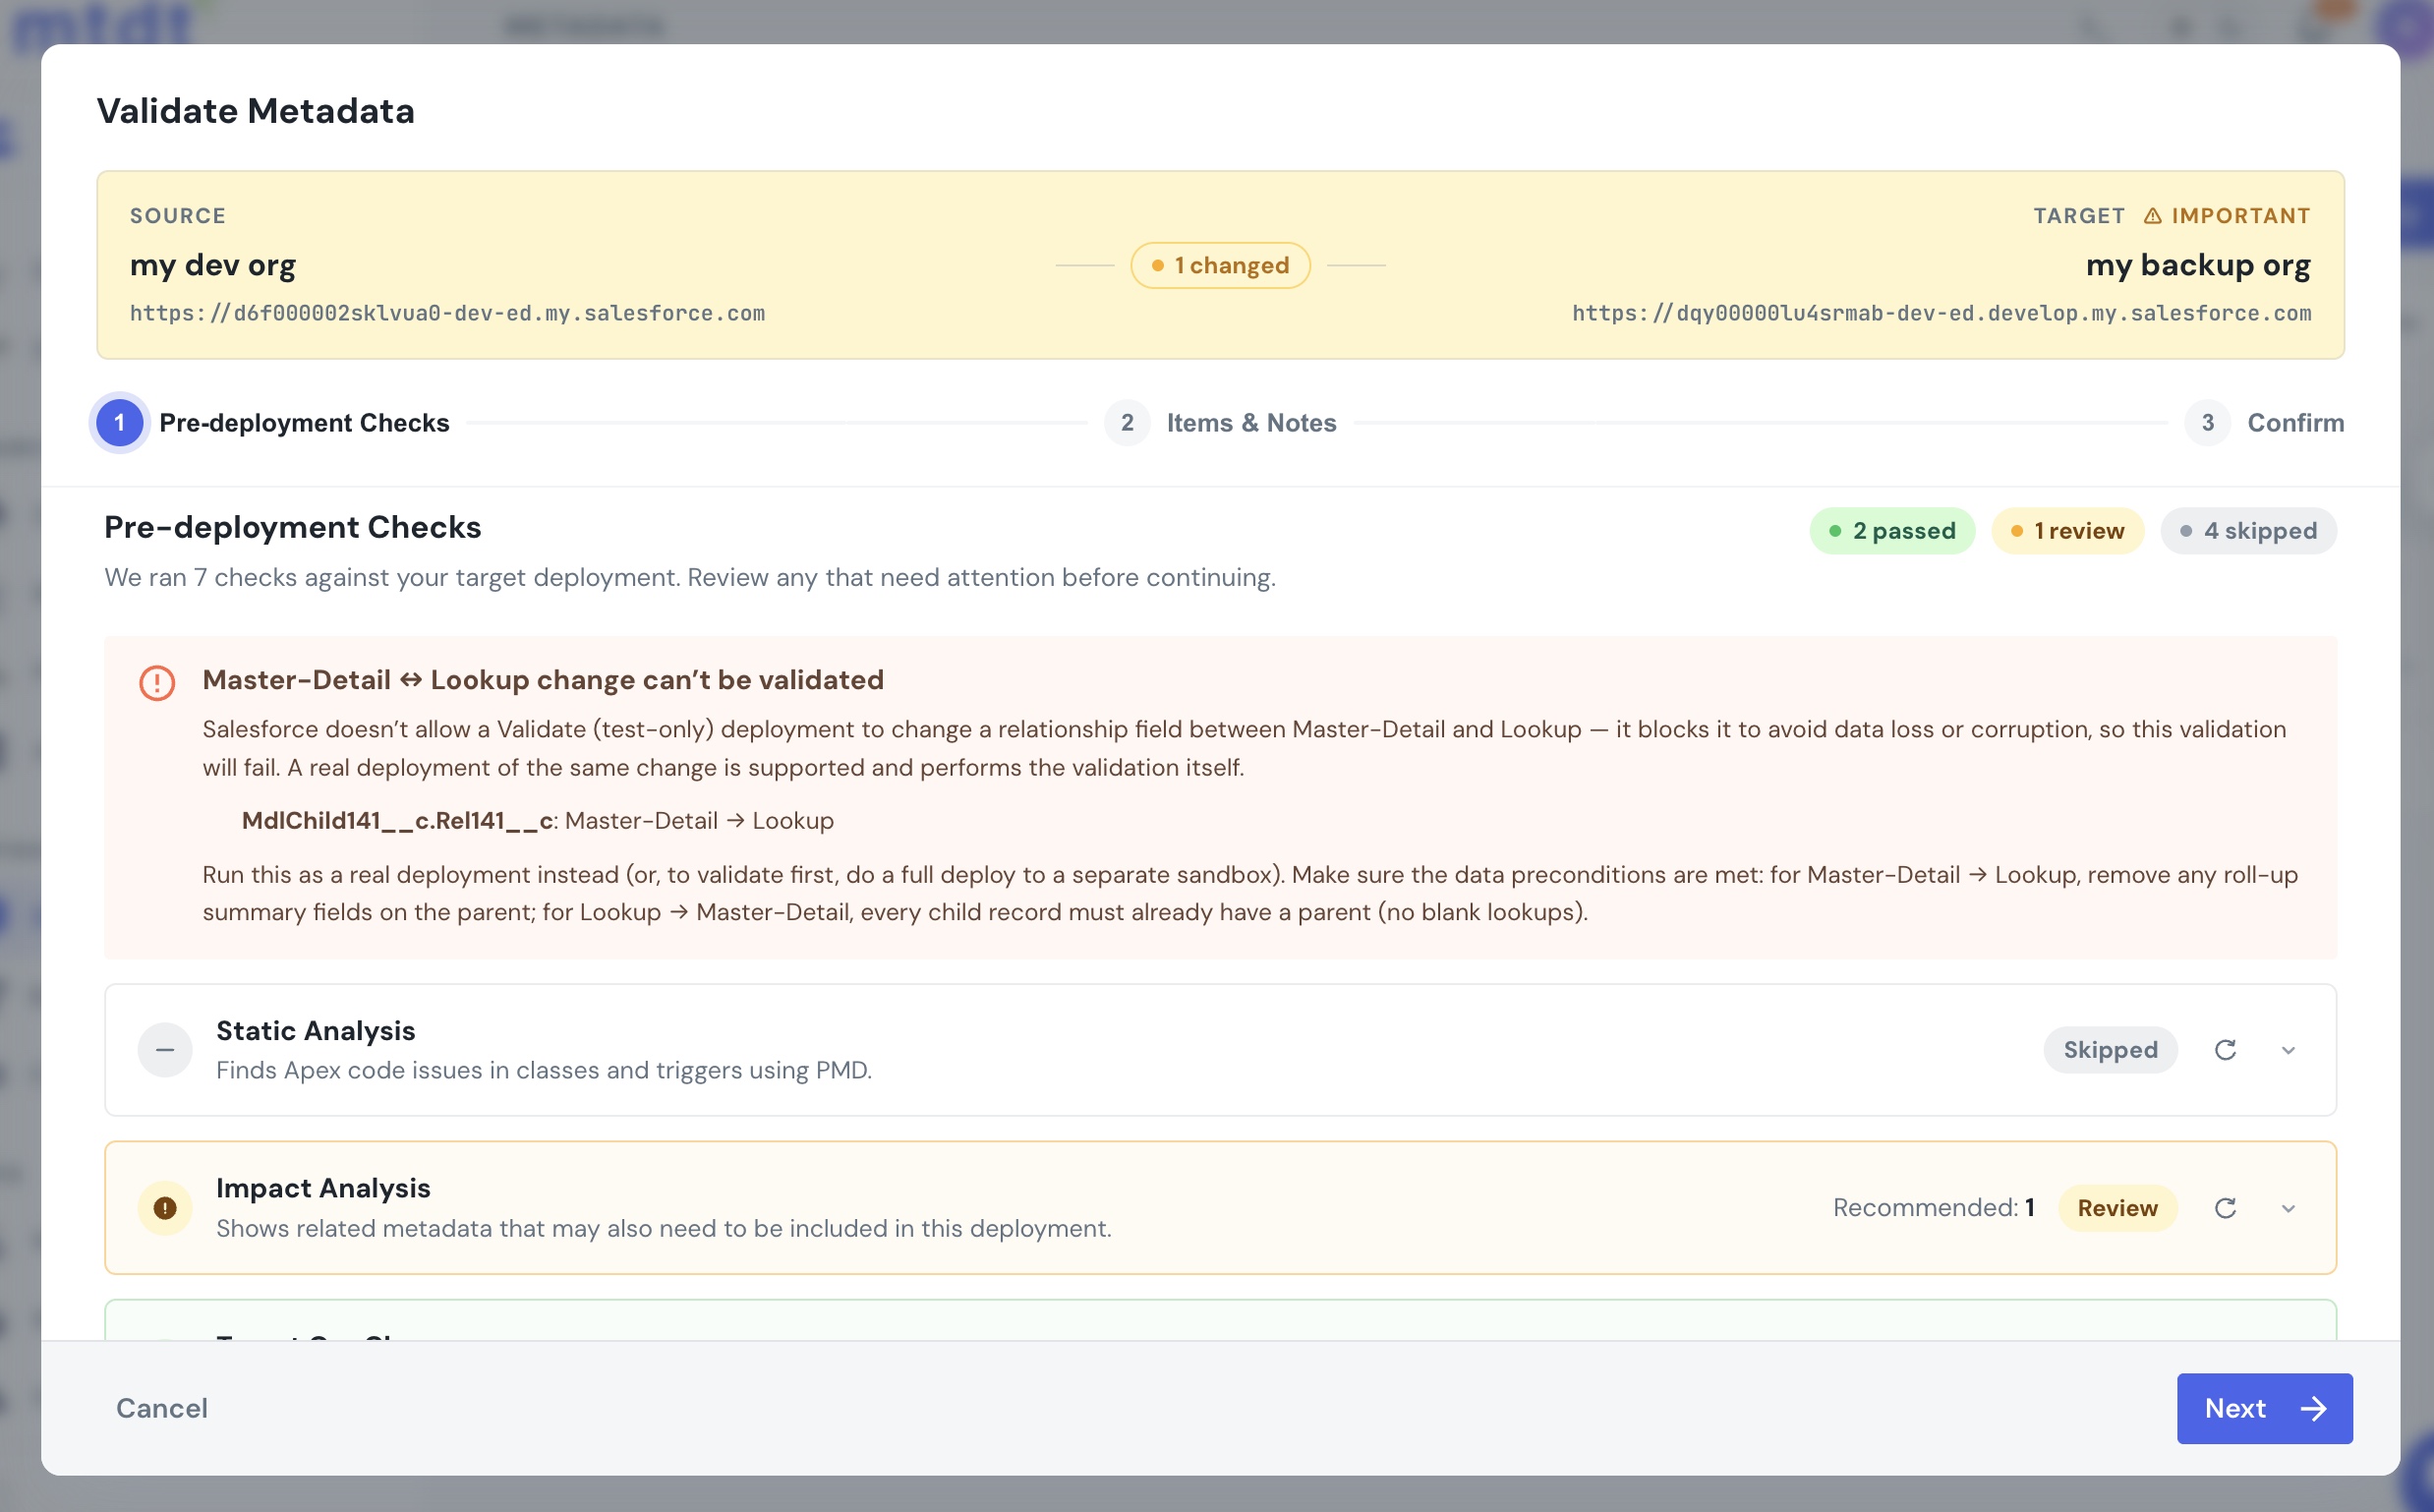The height and width of the screenshot is (1512, 2434).
Task: Go to Pre-deployment Checks step
Action: 272,423
